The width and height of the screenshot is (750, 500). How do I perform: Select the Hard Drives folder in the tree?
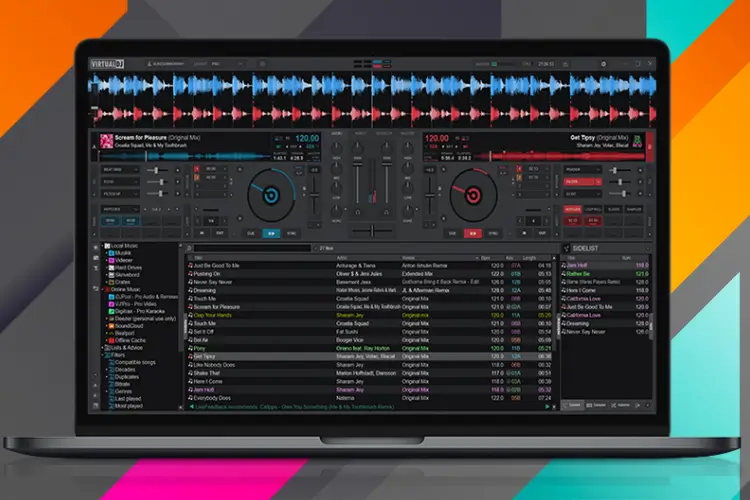coord(125,268)
